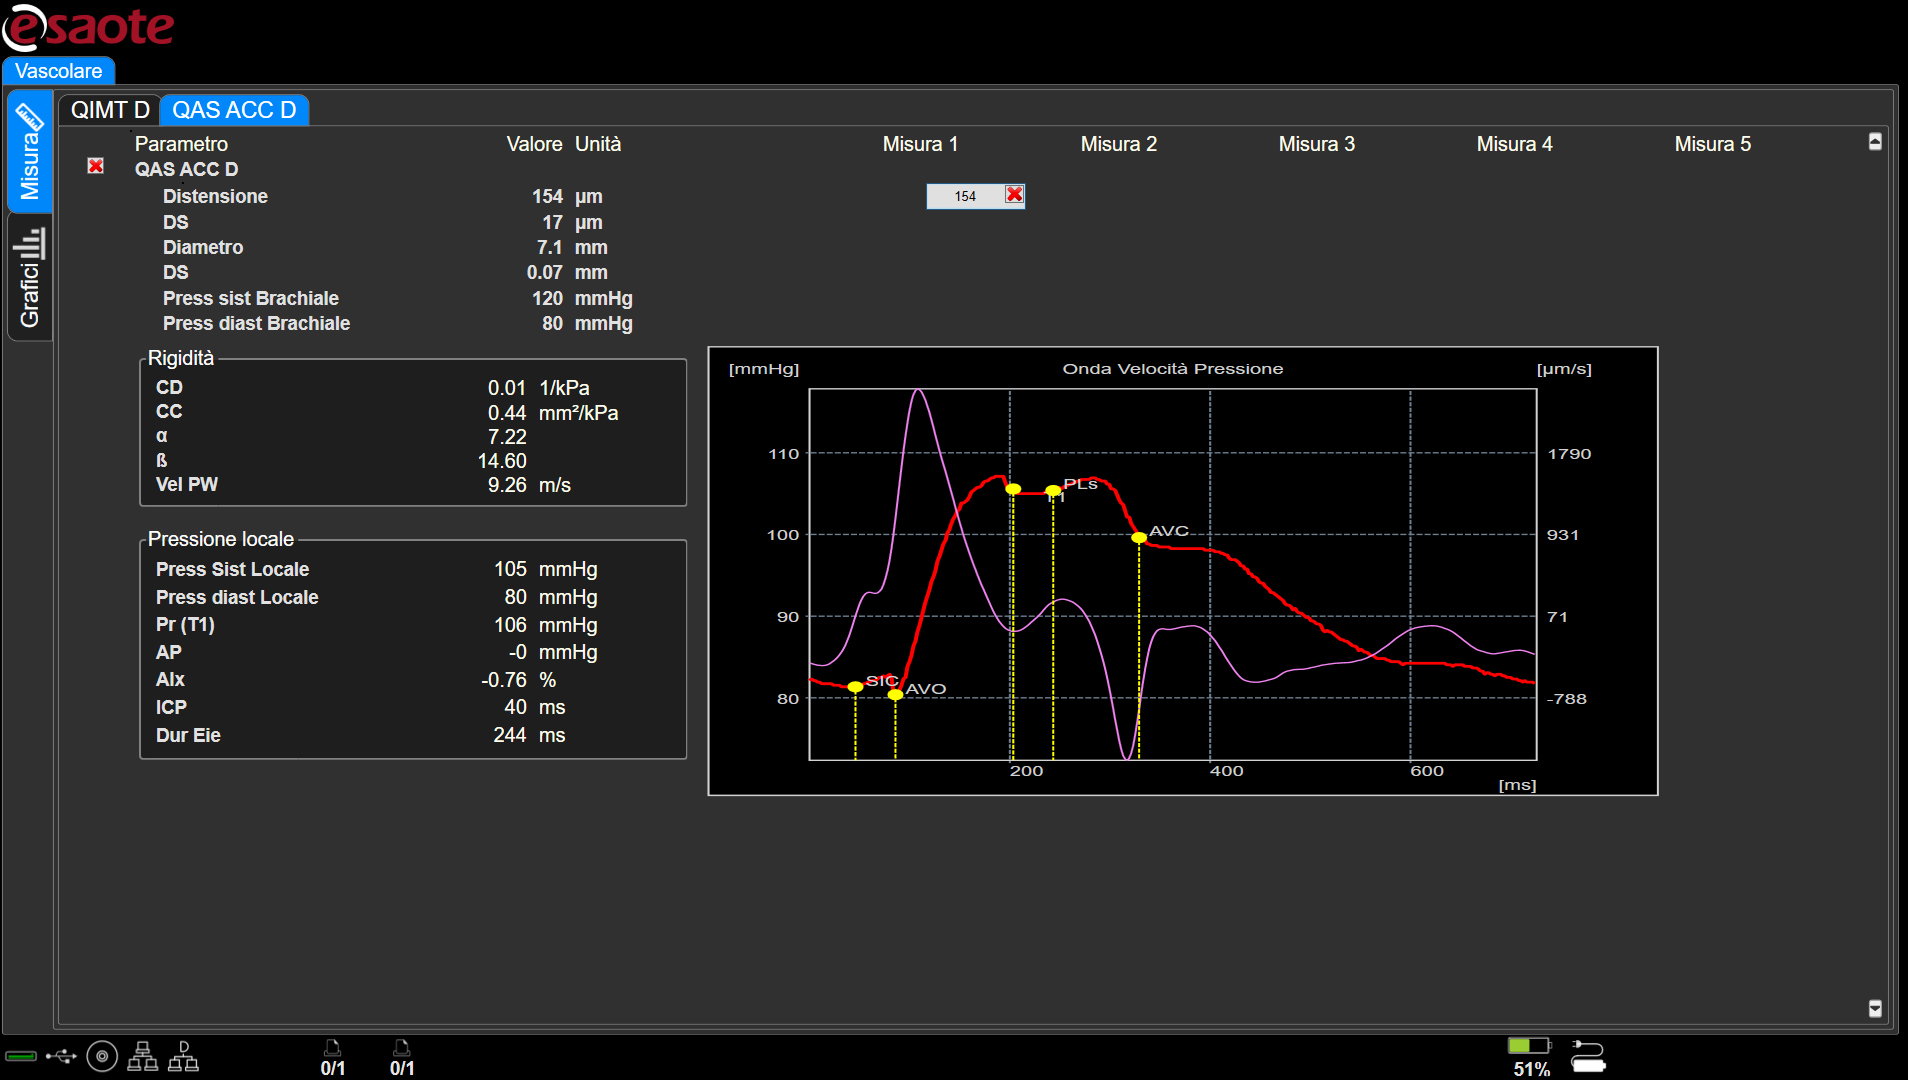Click the AVC marker on the waveform
Image resolution: width=1908 pixels, height=1080 pixels.
(1139, 538)
